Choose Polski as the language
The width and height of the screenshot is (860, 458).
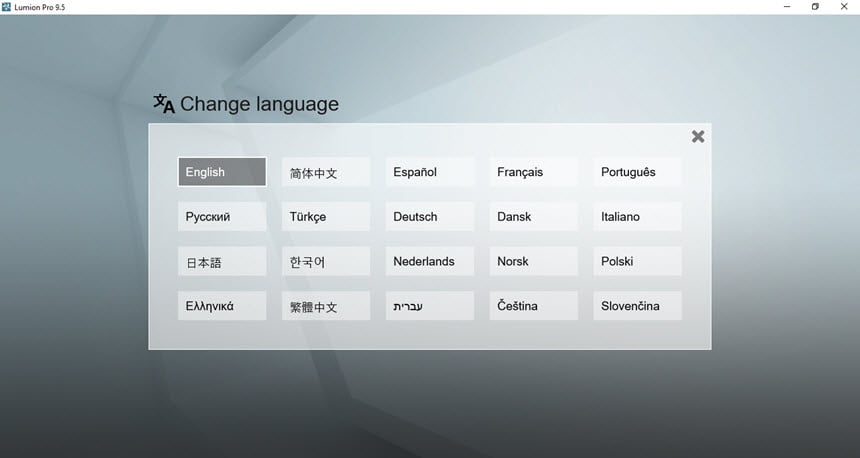click(x=637, y=261)
